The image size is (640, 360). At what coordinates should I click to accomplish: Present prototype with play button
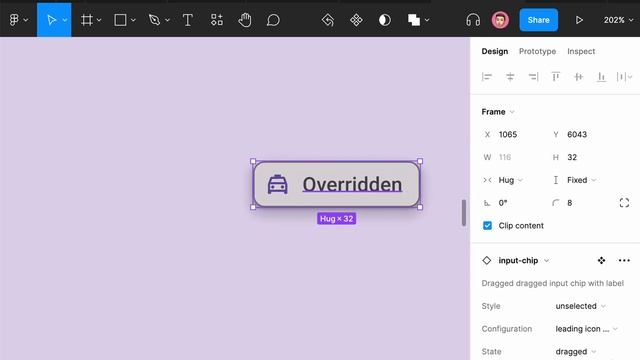coord(579,20)
